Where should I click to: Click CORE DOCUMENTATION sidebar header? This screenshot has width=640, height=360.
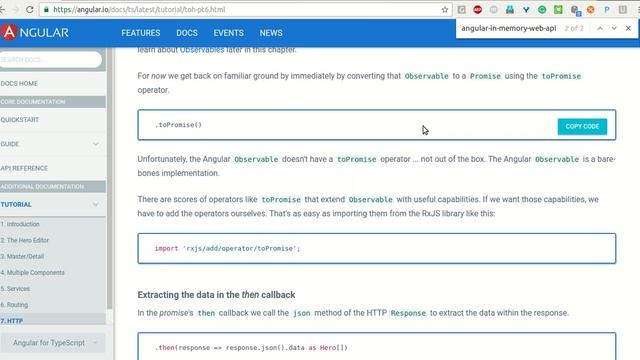[x=53, y=102]
